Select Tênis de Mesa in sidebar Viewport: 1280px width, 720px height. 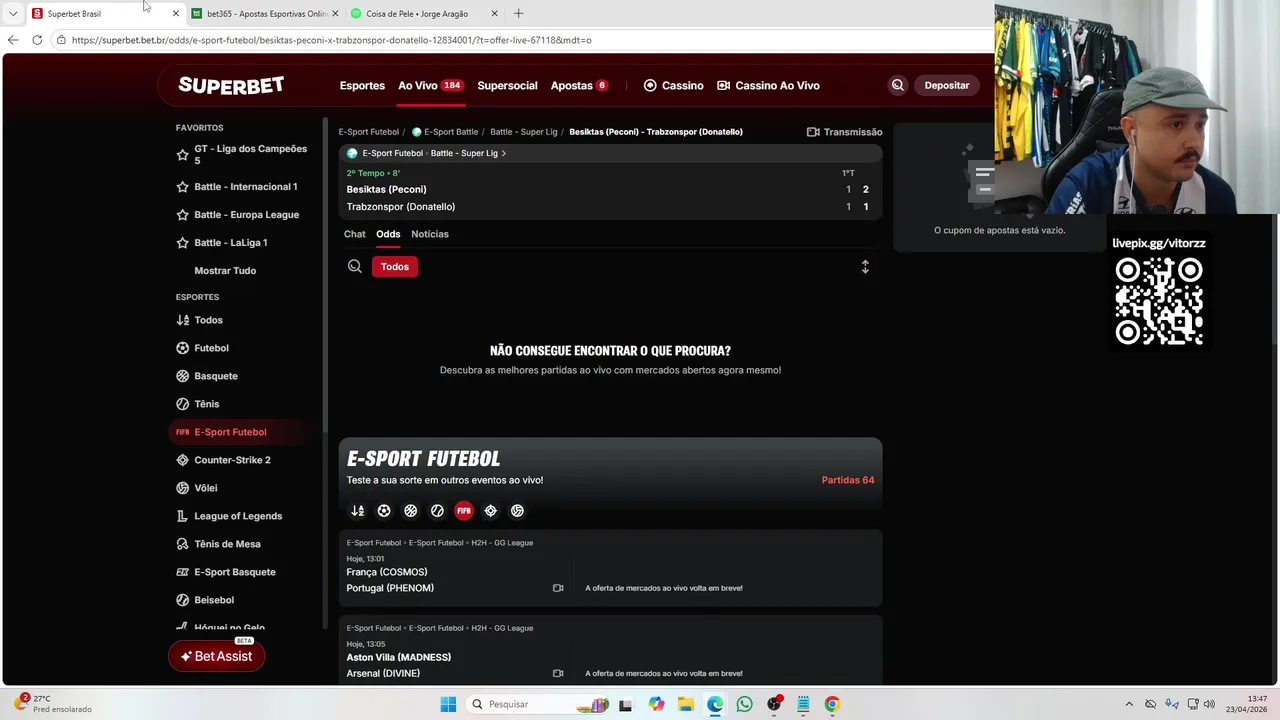(227, 544)
